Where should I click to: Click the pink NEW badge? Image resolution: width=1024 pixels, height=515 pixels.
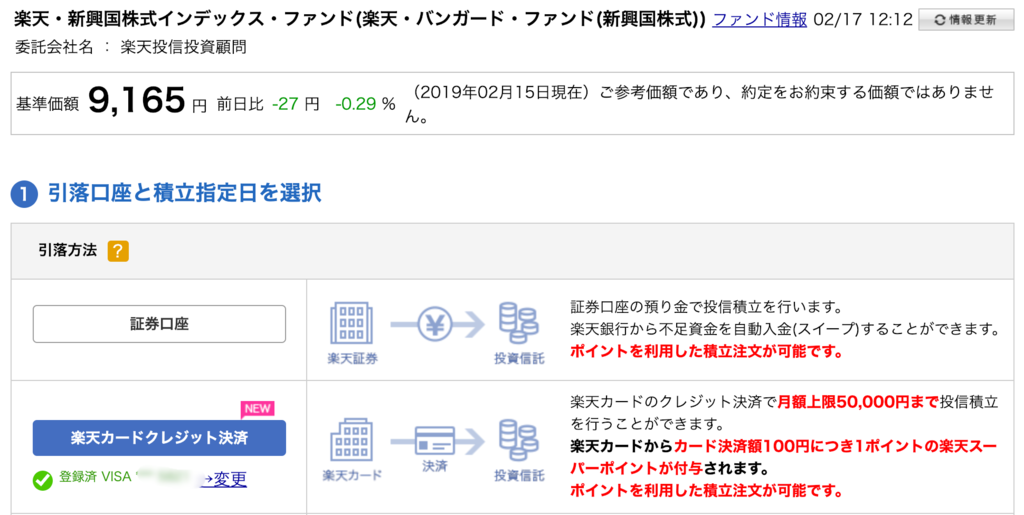(x=258, y=409)
